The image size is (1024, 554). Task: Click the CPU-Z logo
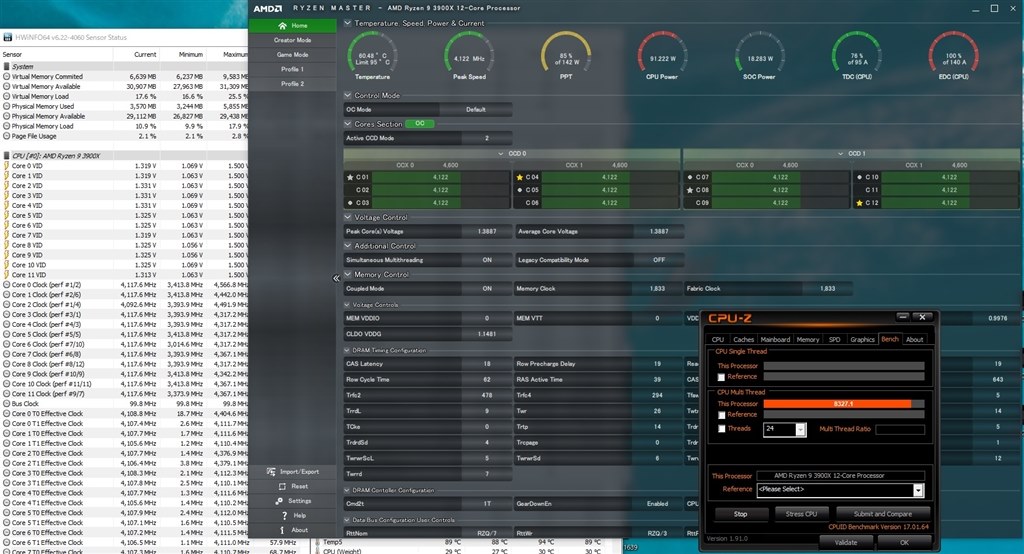[x=729, y=318]
